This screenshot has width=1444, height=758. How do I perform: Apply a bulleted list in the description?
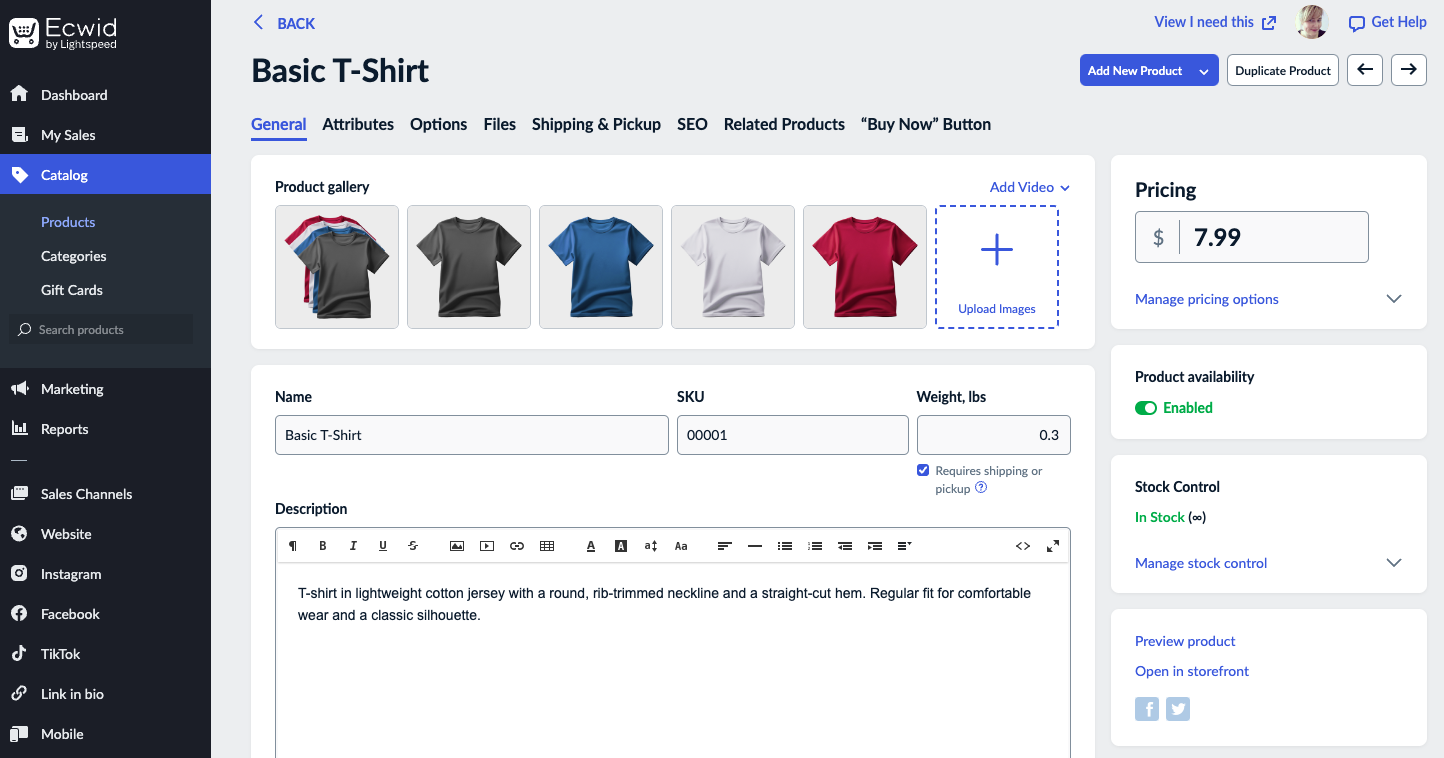[x=785, y=545]
